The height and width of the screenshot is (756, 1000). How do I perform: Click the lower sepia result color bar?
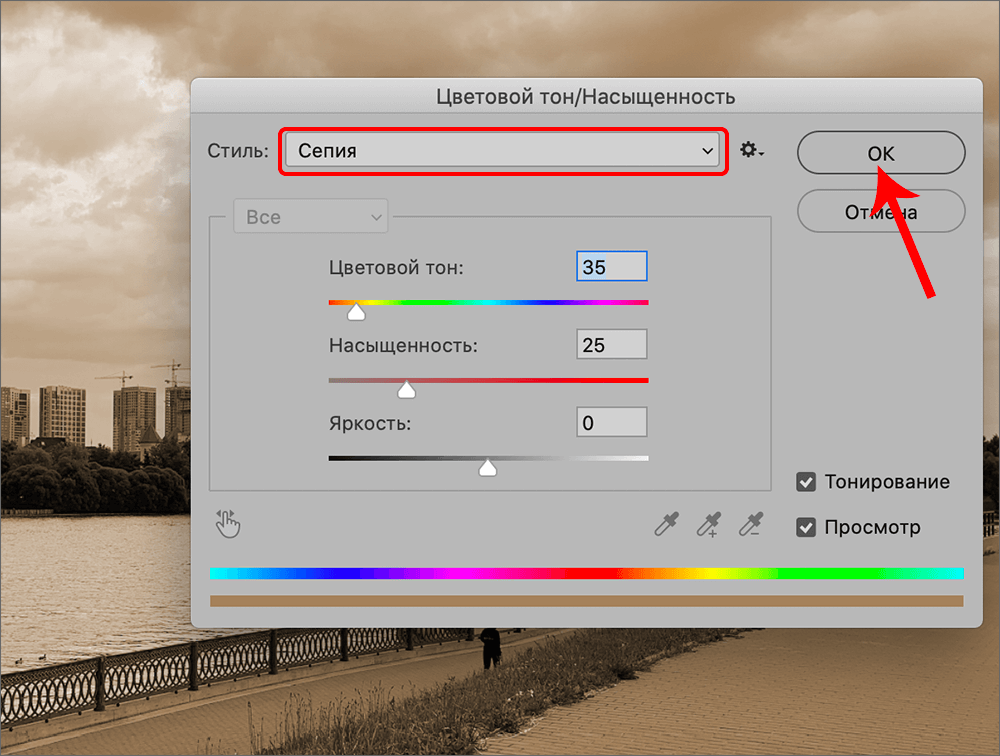(586, 601)
